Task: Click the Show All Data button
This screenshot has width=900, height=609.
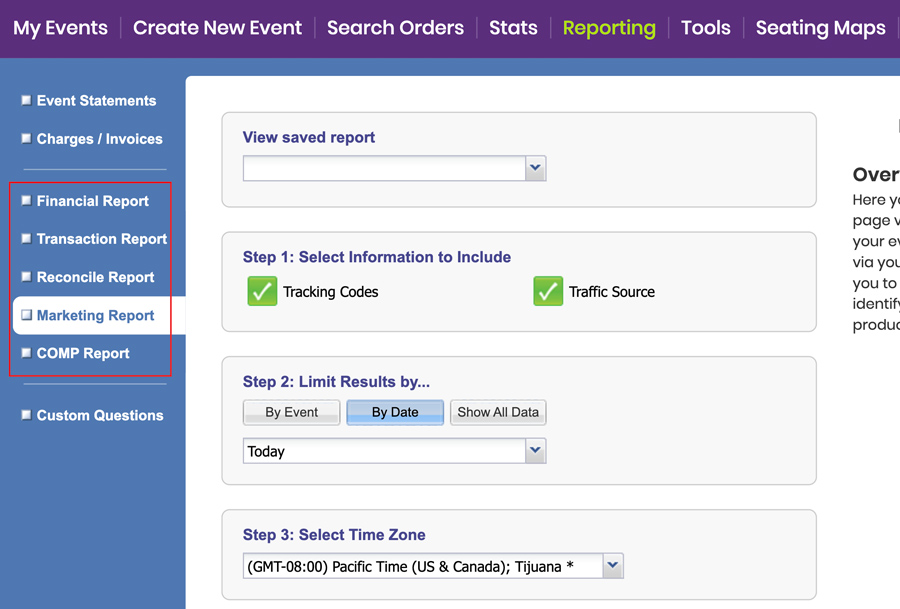Action: tap(497, 412)
